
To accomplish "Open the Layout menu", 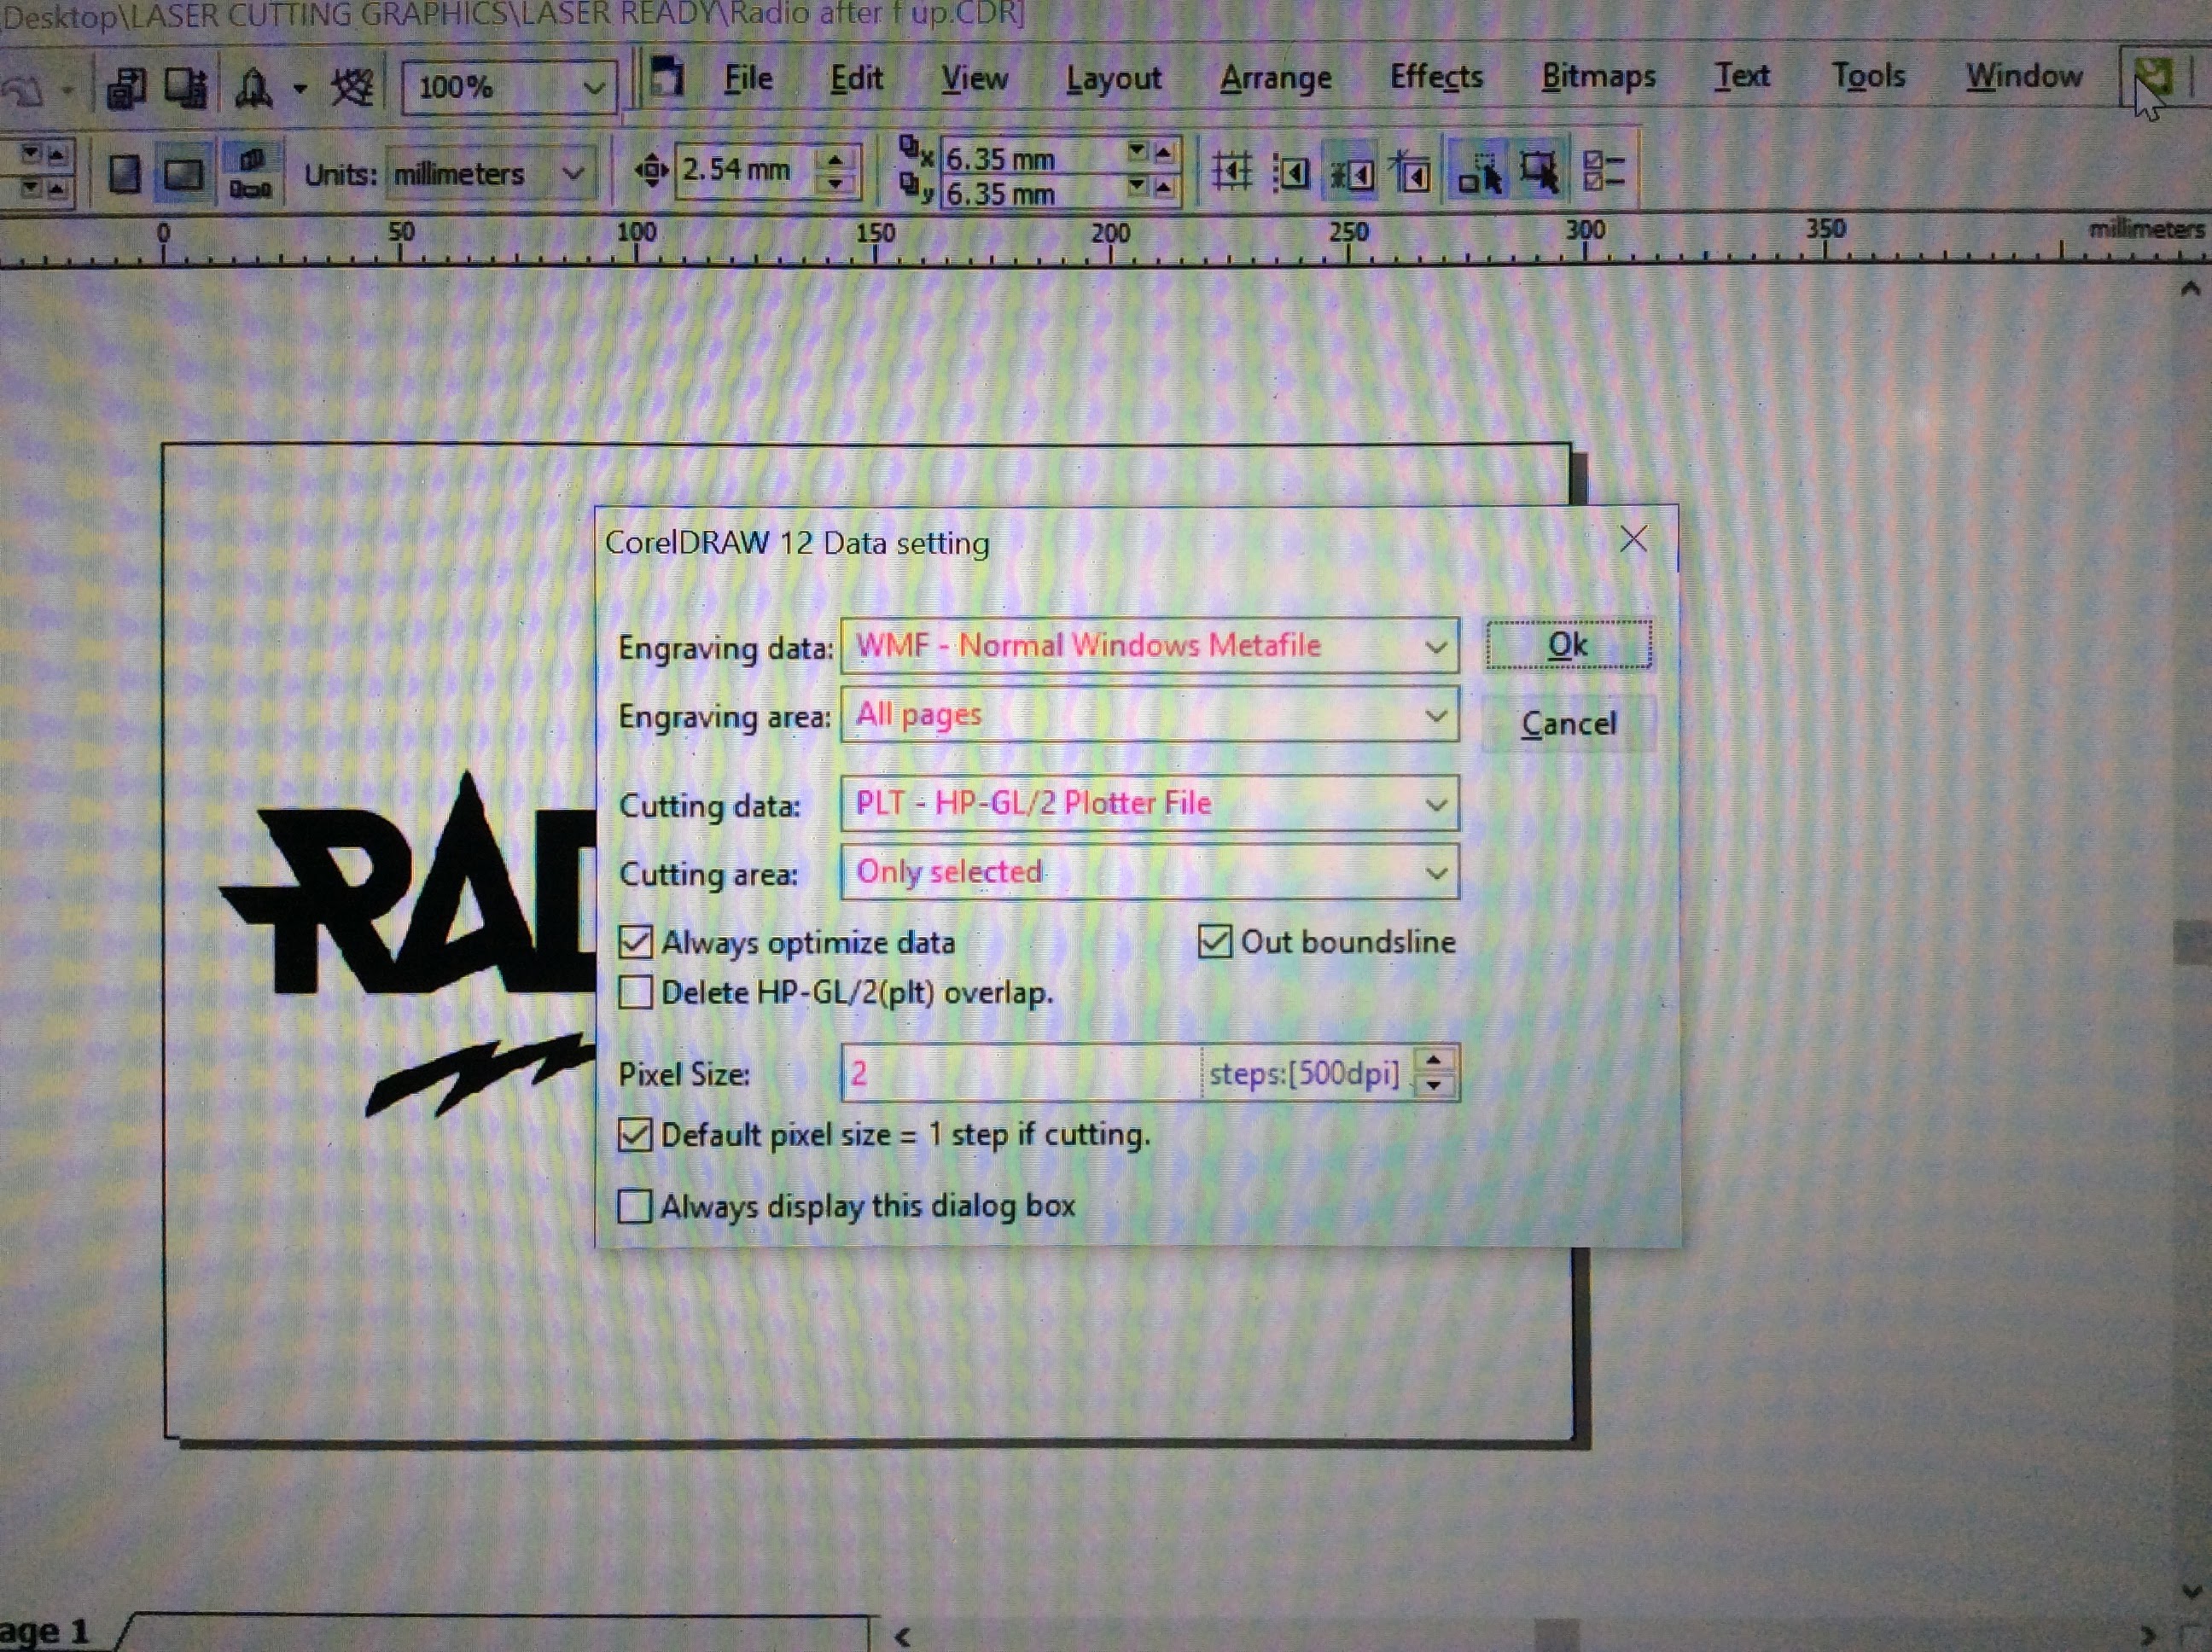I will click(1113, 78).
